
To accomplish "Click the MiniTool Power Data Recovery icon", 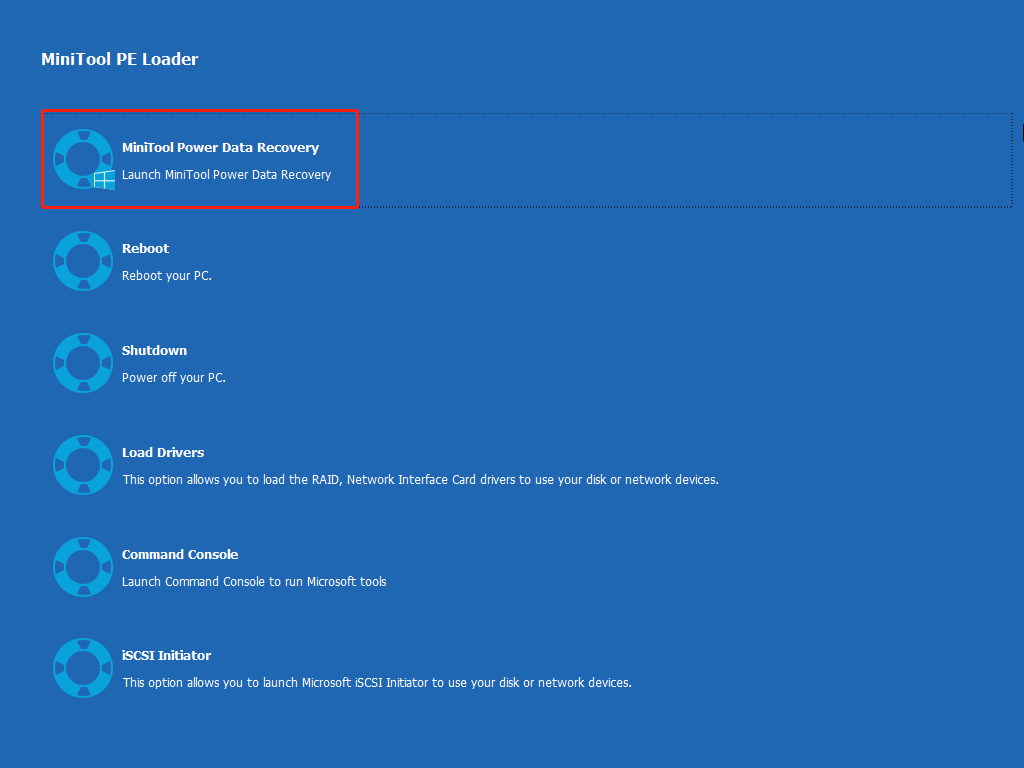I will click(84, 159).
